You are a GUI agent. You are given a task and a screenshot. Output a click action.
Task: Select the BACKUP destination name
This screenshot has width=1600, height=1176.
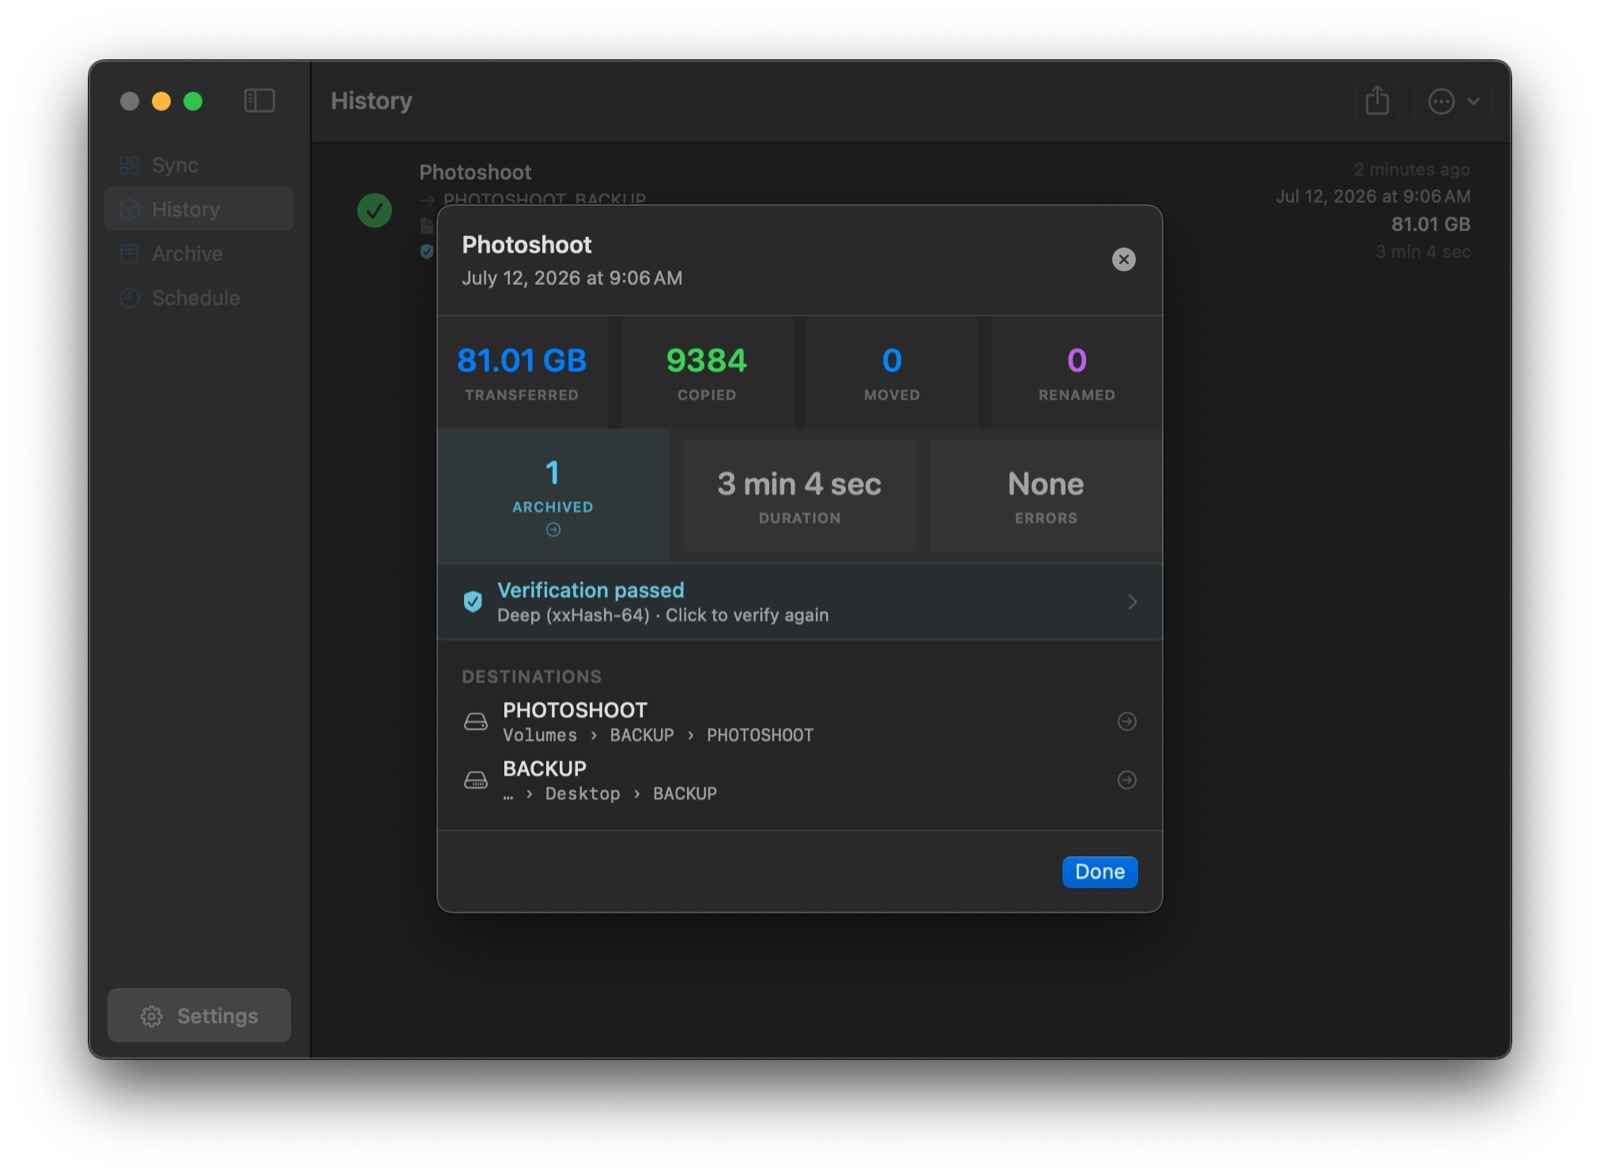point(544,769)
